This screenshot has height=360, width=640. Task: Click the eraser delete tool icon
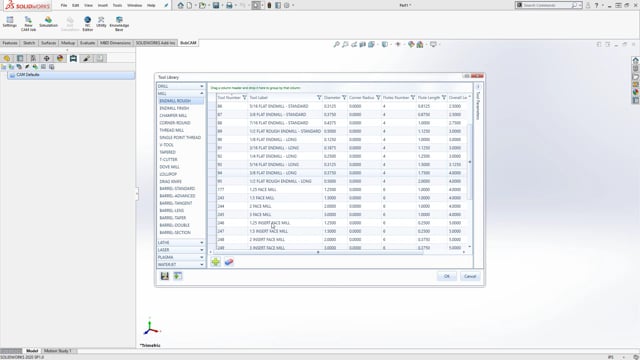[229, 262]
